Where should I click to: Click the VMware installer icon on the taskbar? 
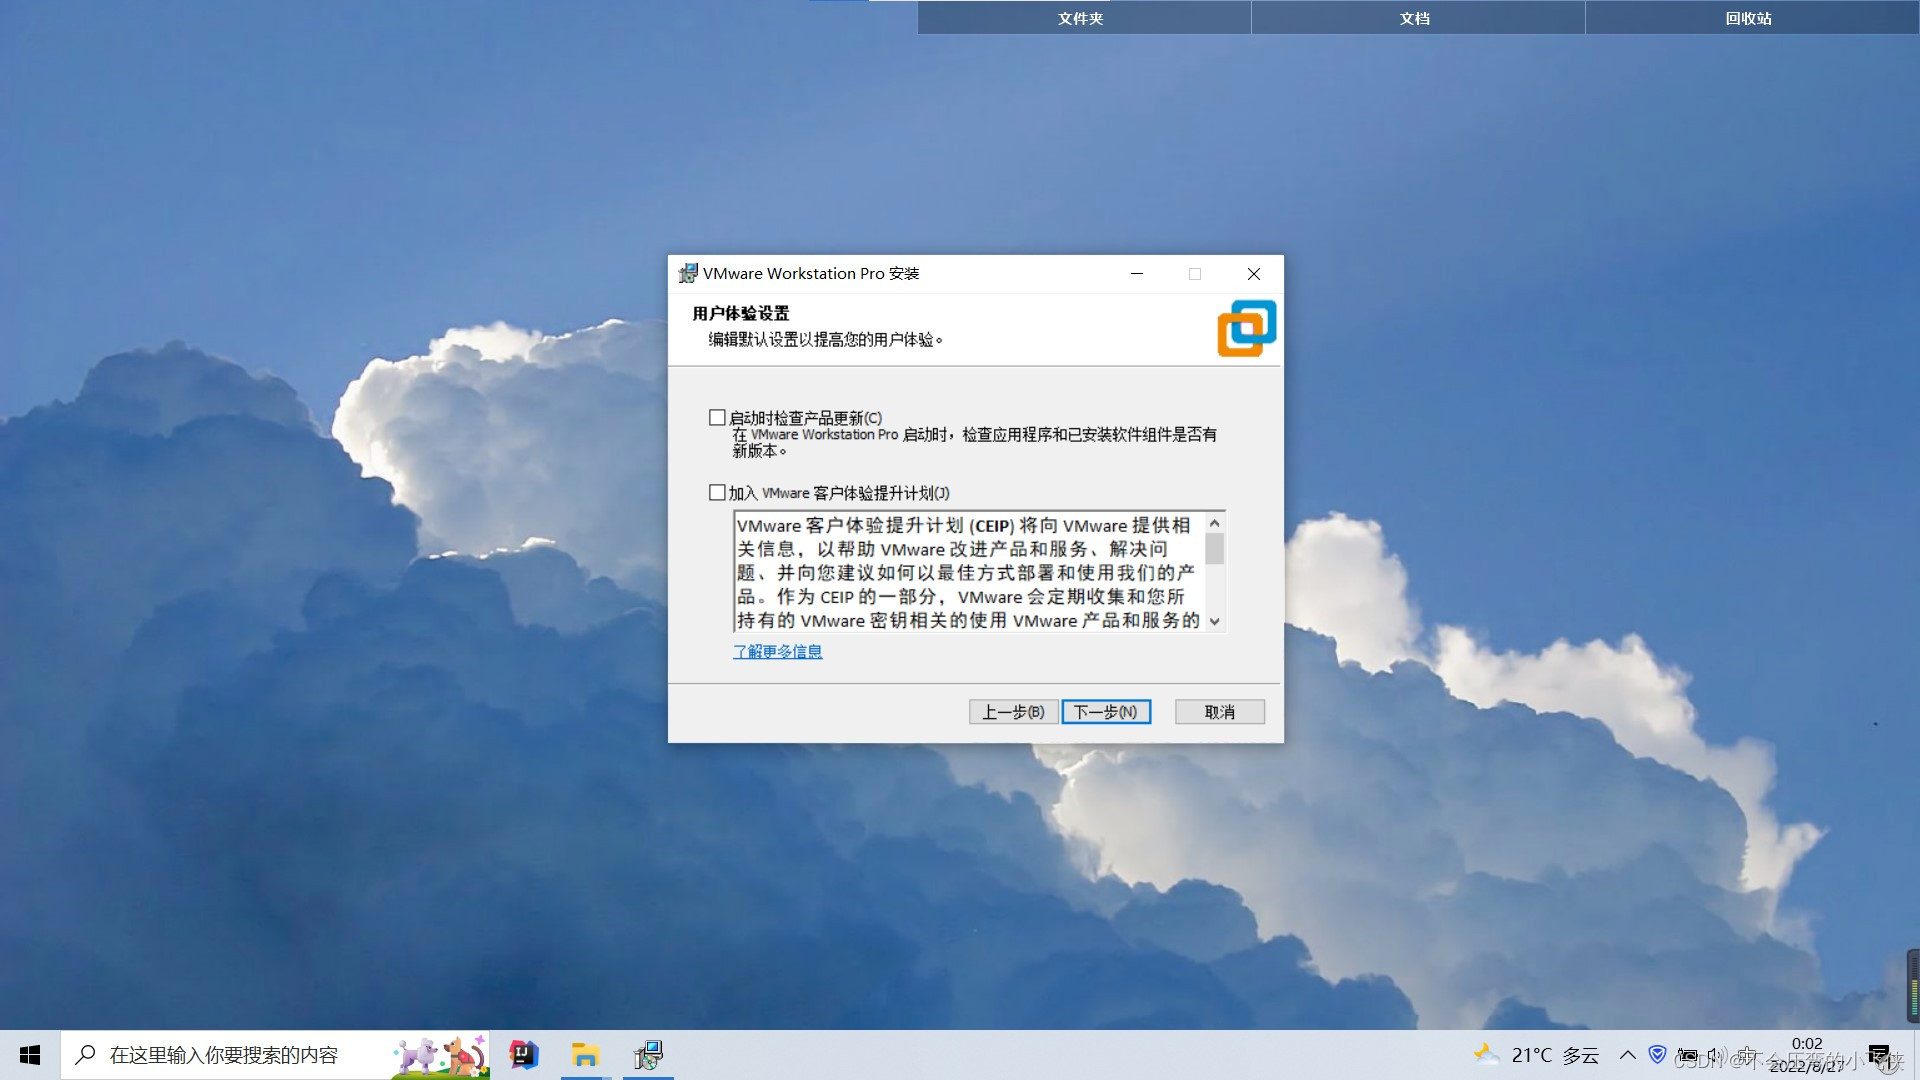point(648,1055)
